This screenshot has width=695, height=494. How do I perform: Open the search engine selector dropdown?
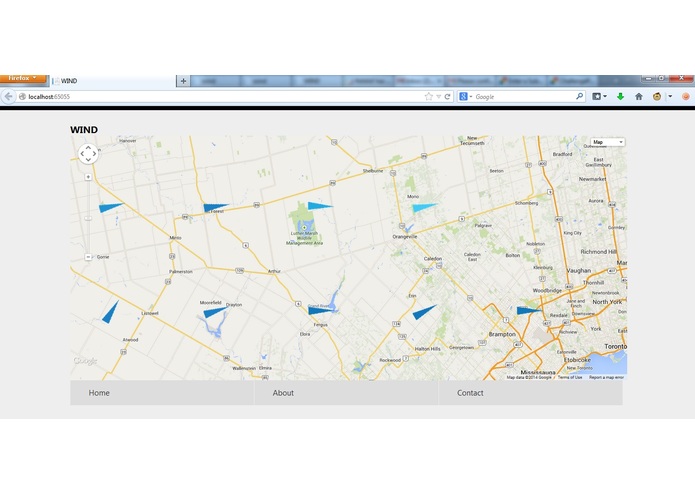pos(465,97)
